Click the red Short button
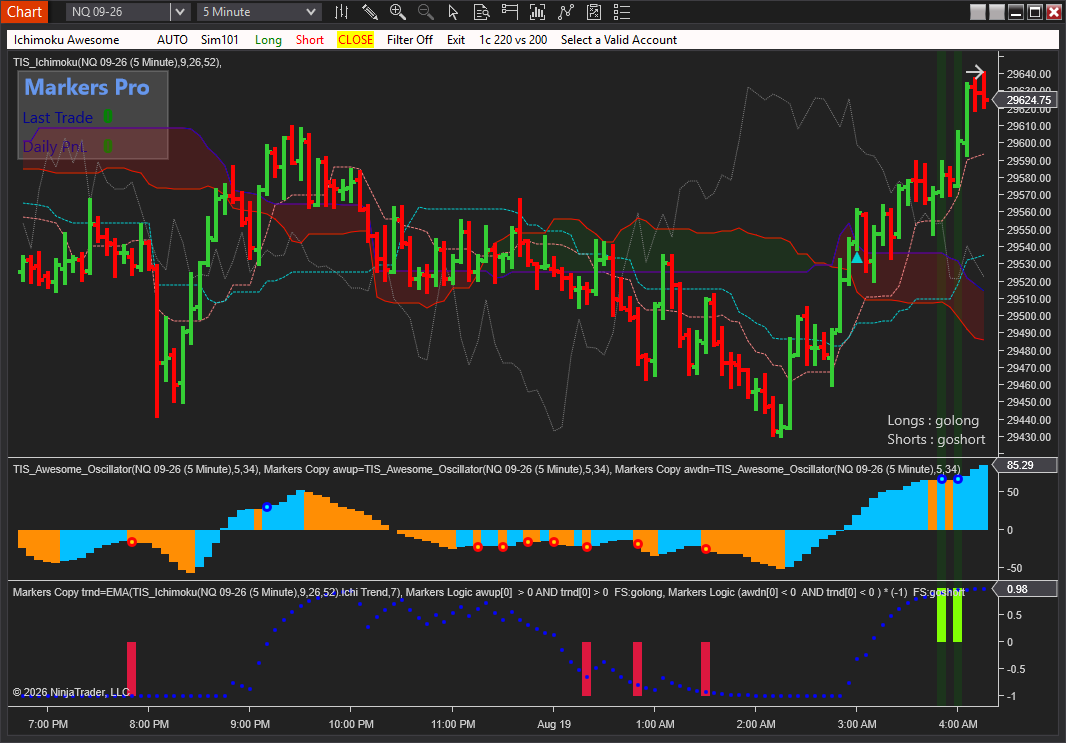The image size is (1066, 743). [309, 39]
